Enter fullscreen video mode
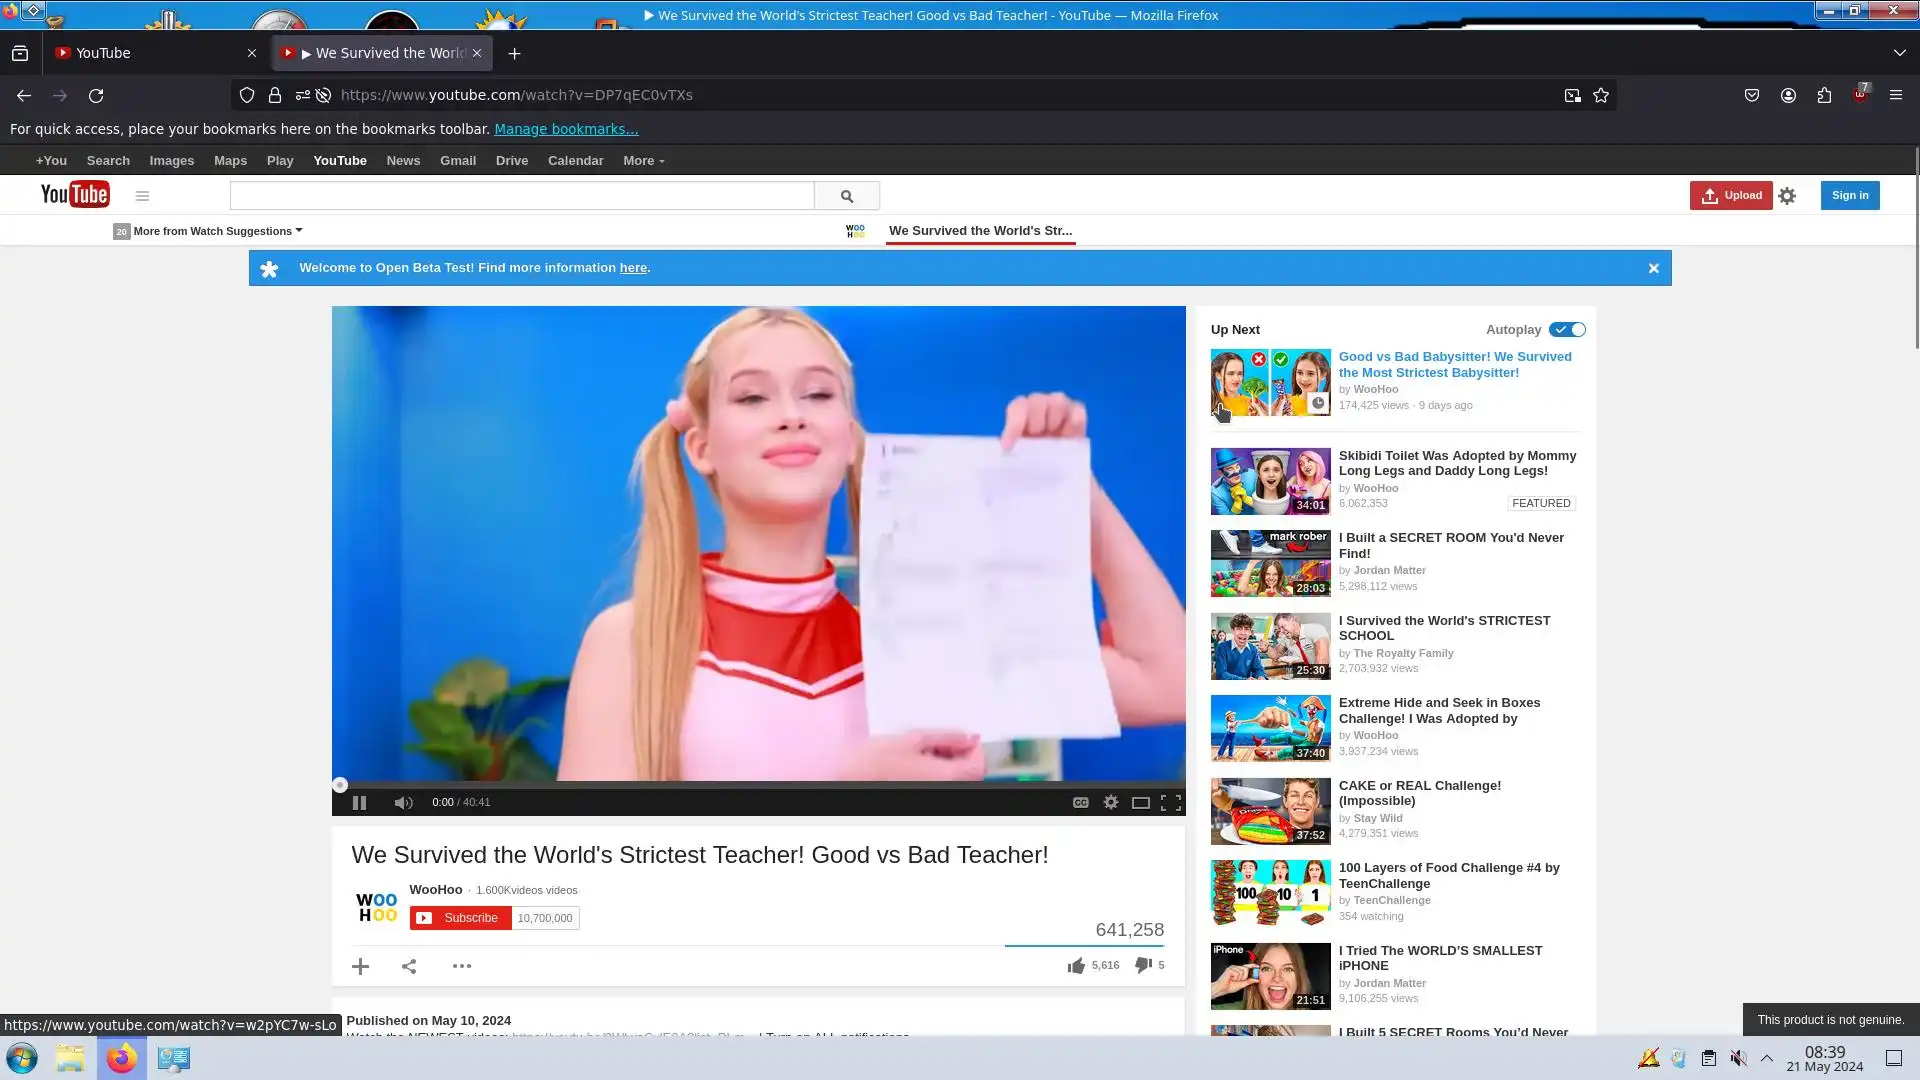 click(1171, 803)
